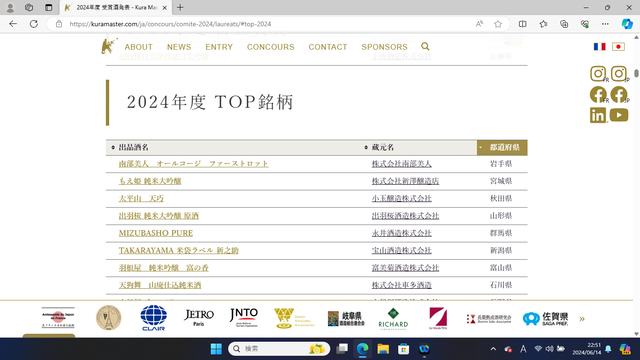Open 天狗舞 山廃仕込純米酒 link

point(160,285)
